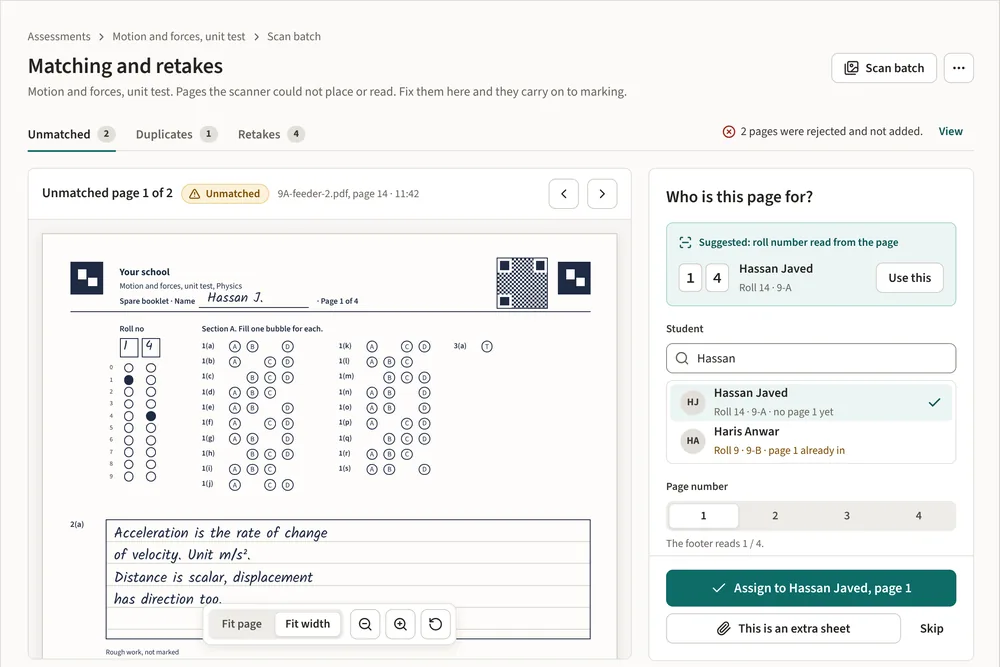
Task: Switch to the Unmatched tab
Action: tap(71, 134)
